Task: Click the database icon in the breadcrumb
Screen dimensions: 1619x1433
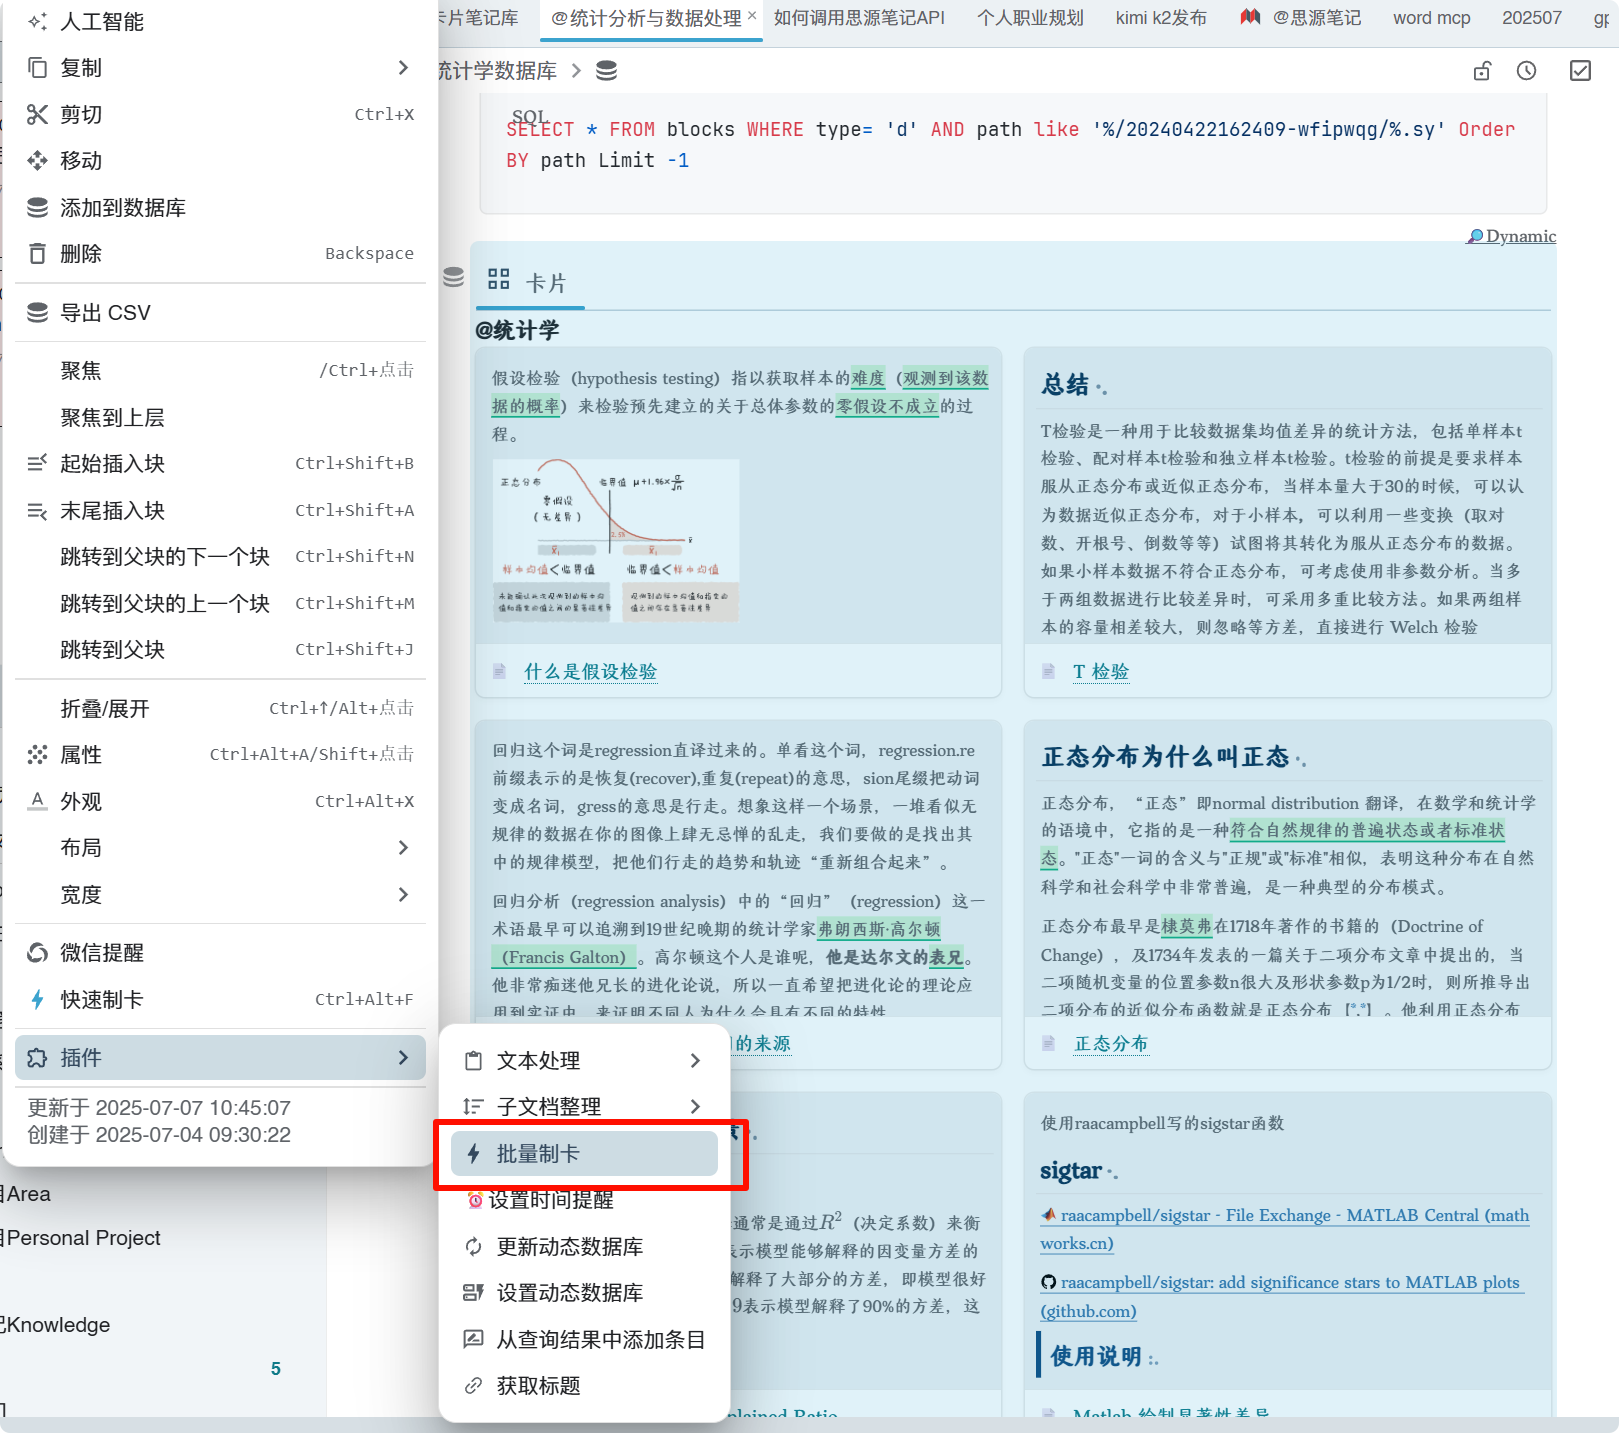Action: [x=606, y=71]
